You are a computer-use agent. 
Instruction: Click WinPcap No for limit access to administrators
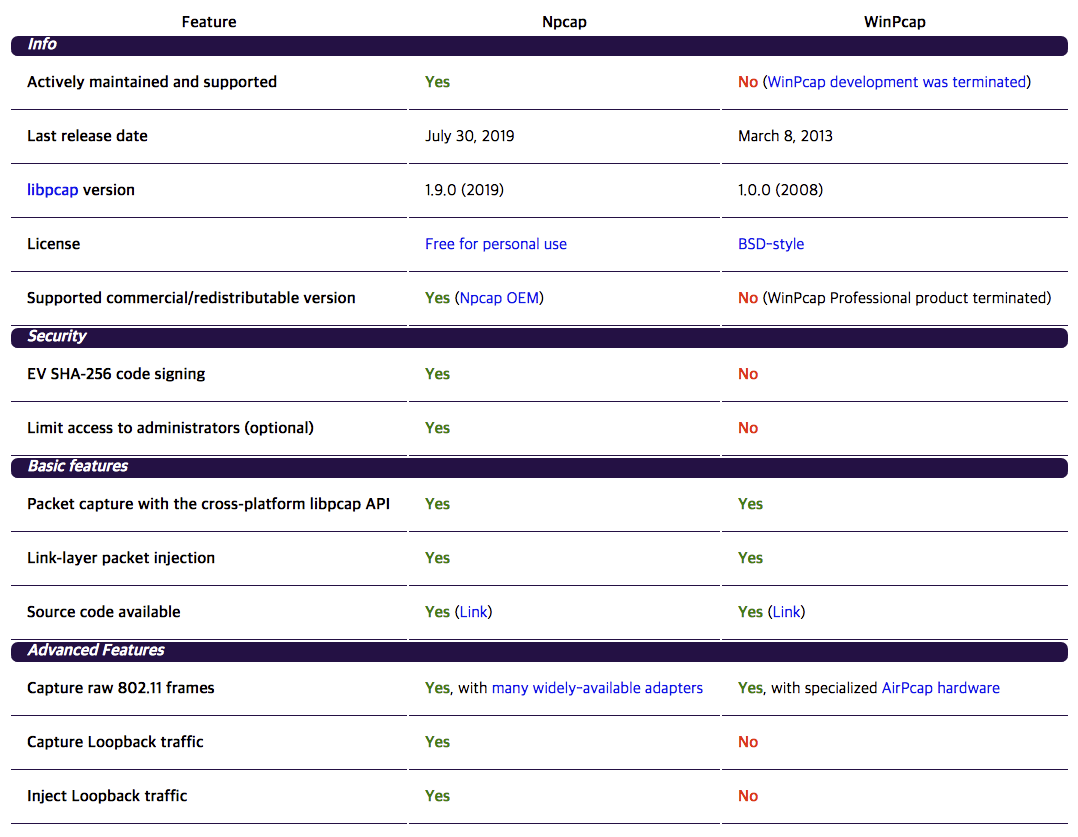click(x=748, y=428)
